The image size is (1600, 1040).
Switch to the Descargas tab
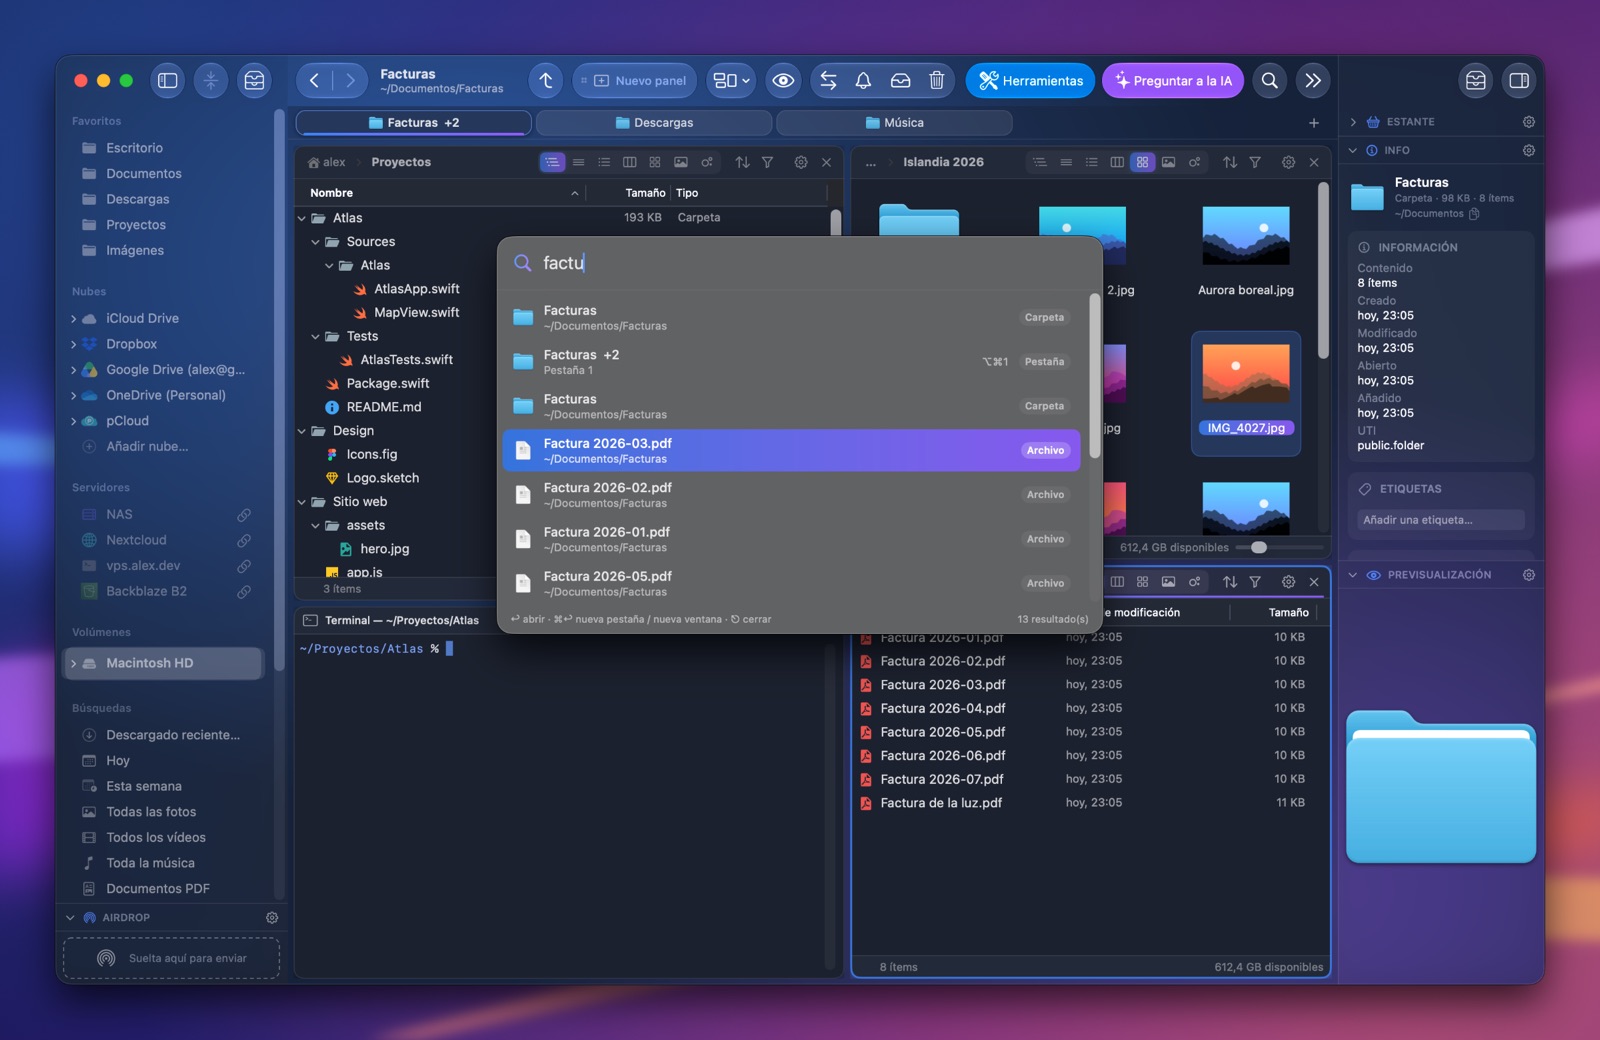(x=654, y=123)
